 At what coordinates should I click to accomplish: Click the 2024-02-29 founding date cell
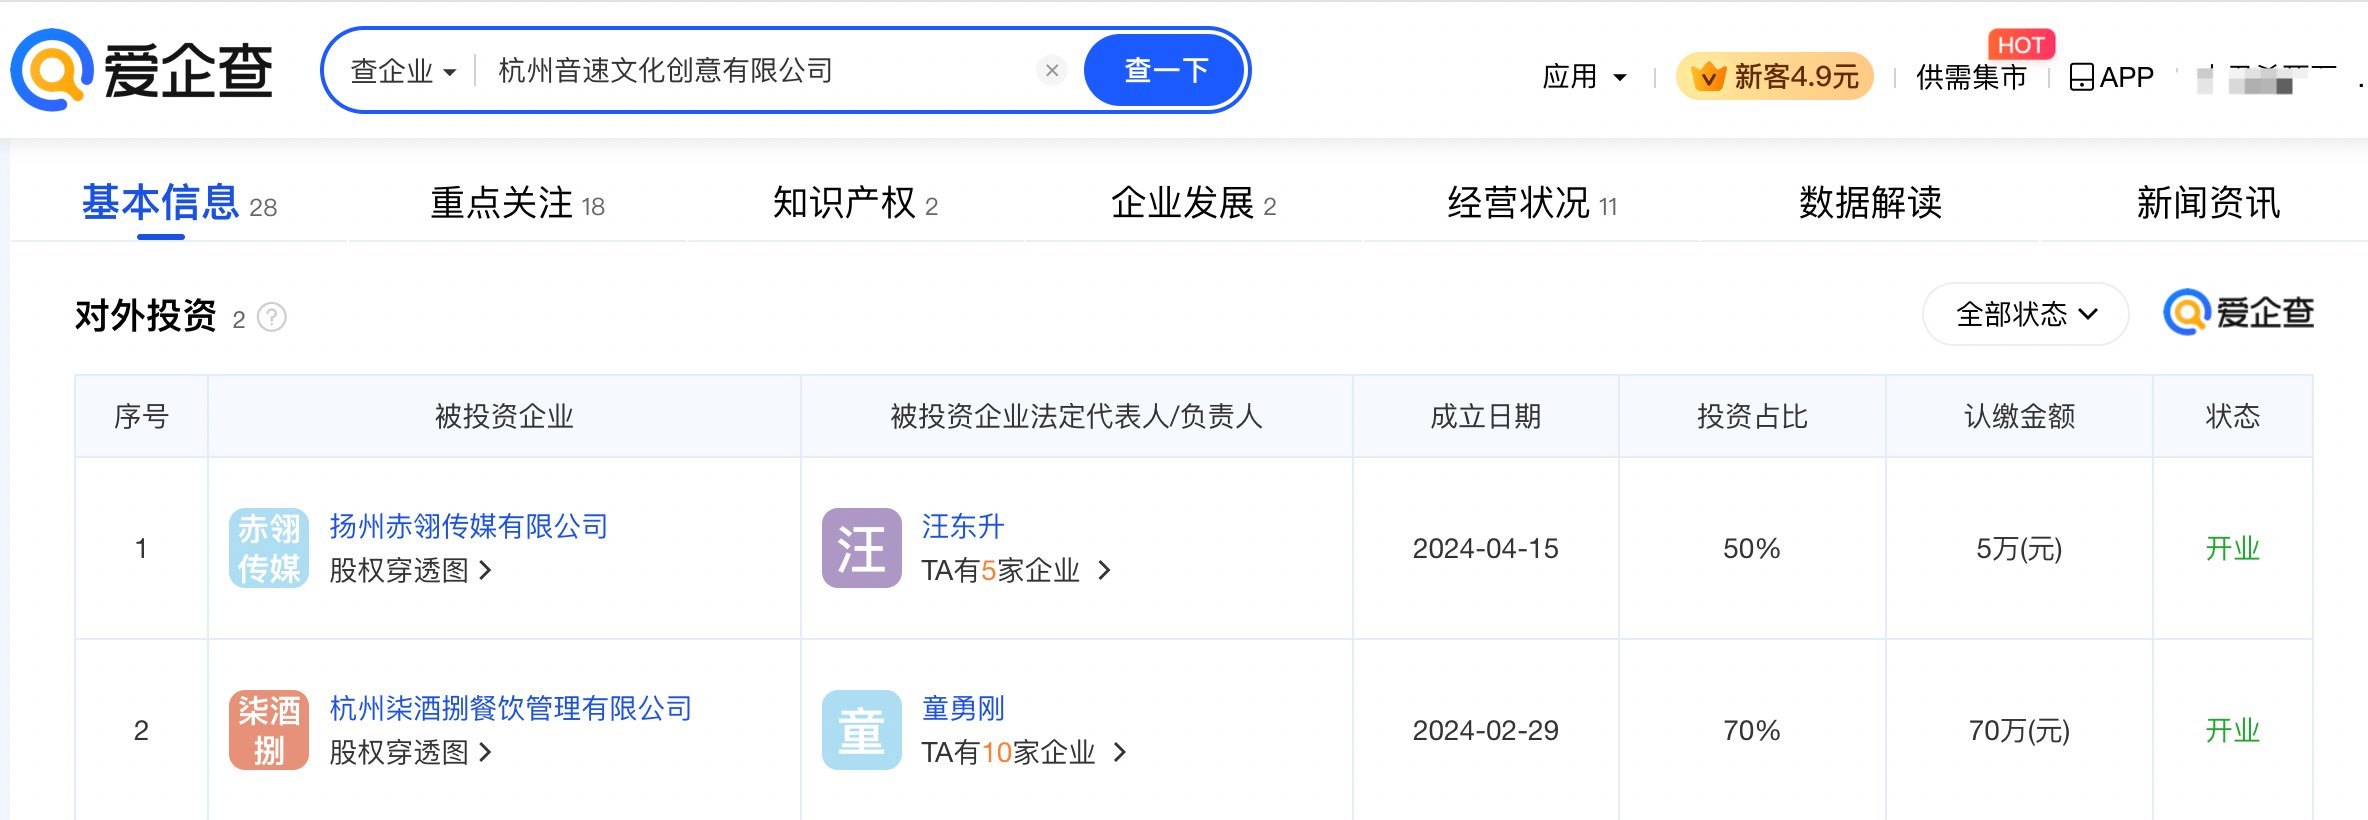click(1485, 730)
